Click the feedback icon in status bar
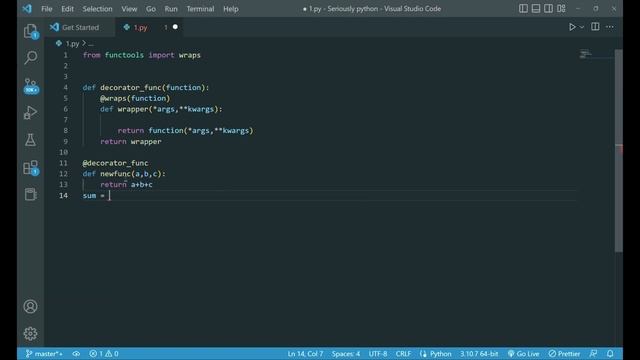This screenshot has height=360, width=640. tap(593, 353)
